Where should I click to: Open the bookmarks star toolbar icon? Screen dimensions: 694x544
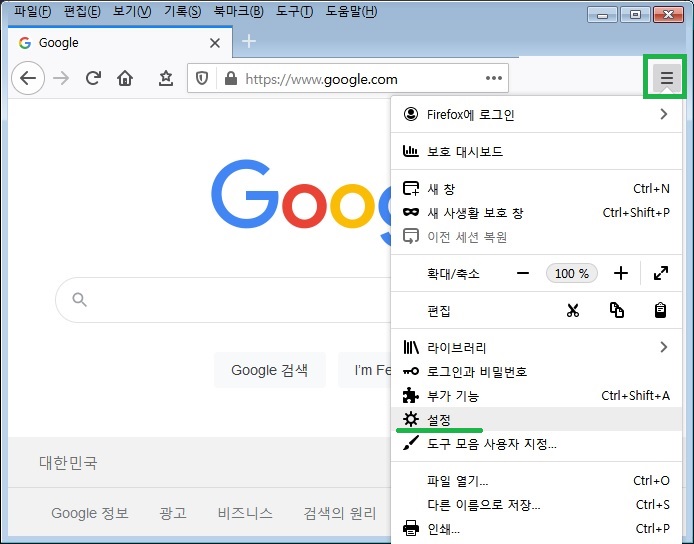[166, 78]
